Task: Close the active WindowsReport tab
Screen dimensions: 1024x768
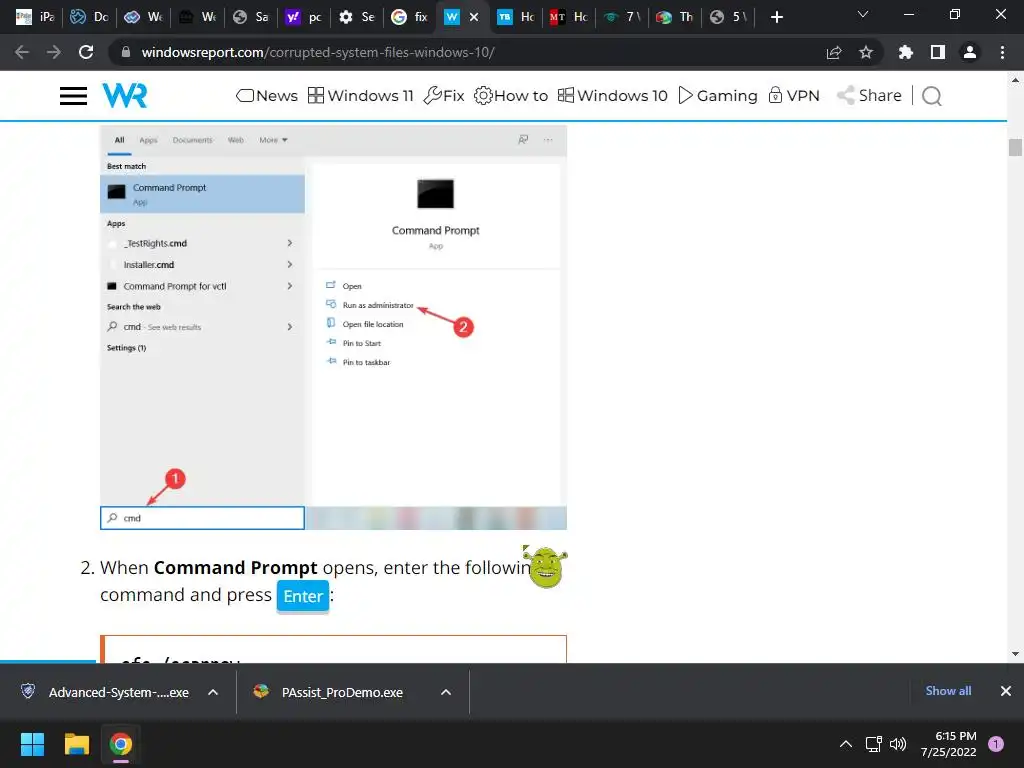Action: click(x=474, y=17)
